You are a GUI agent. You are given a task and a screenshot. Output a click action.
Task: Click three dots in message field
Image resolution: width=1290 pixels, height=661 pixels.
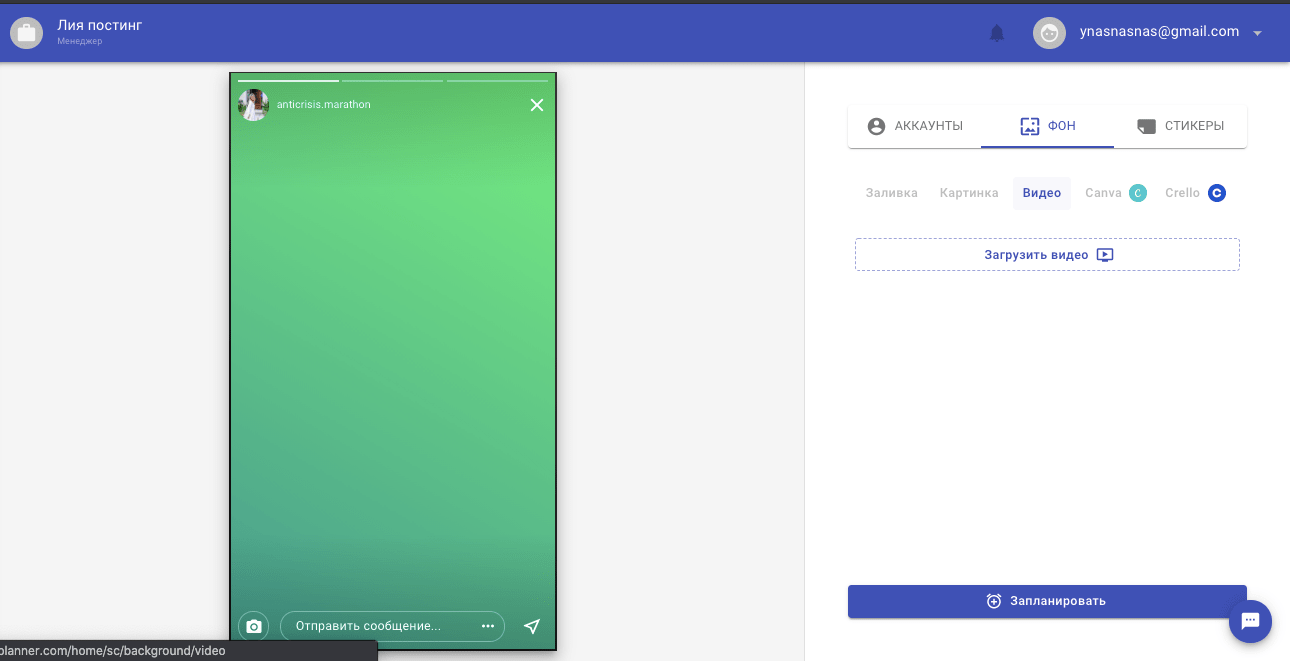pyautogui.click(x=488, y=626)
